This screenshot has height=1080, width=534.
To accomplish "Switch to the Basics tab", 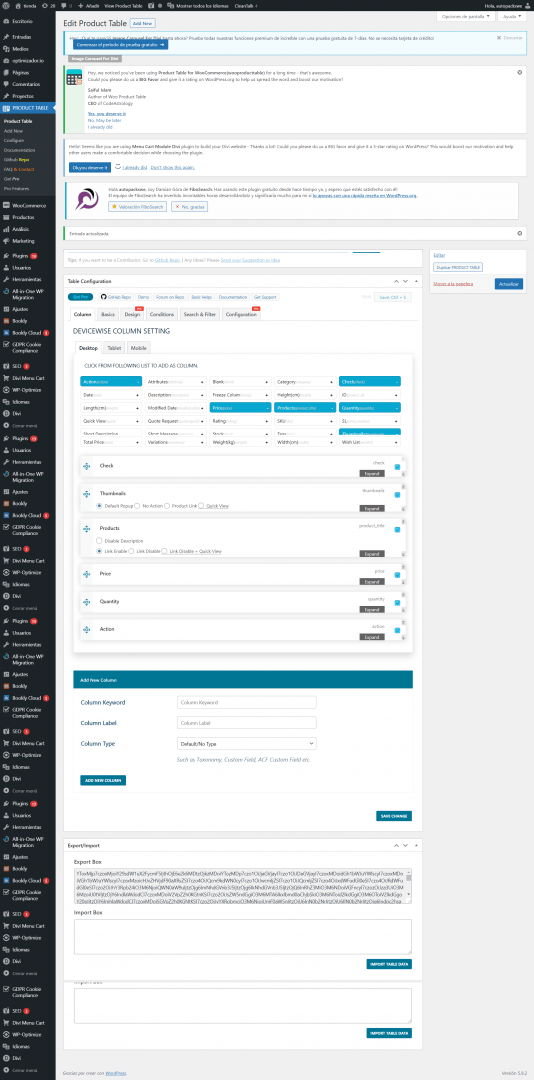I will click(108, 314).
